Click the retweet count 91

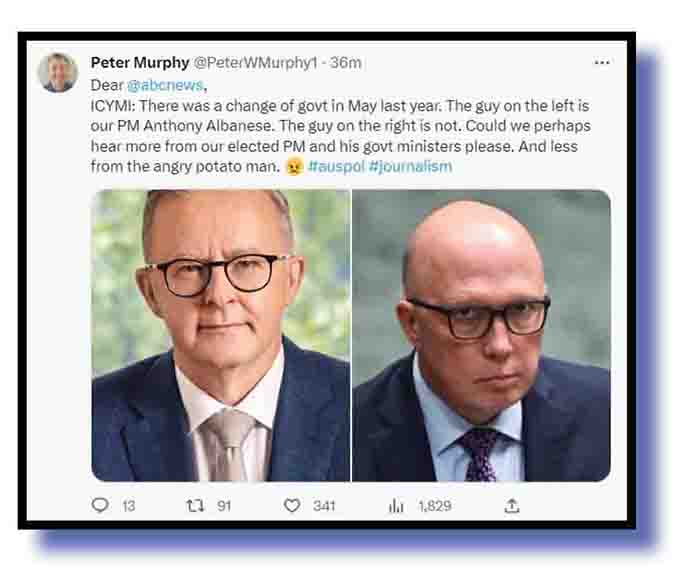[224, 506]
